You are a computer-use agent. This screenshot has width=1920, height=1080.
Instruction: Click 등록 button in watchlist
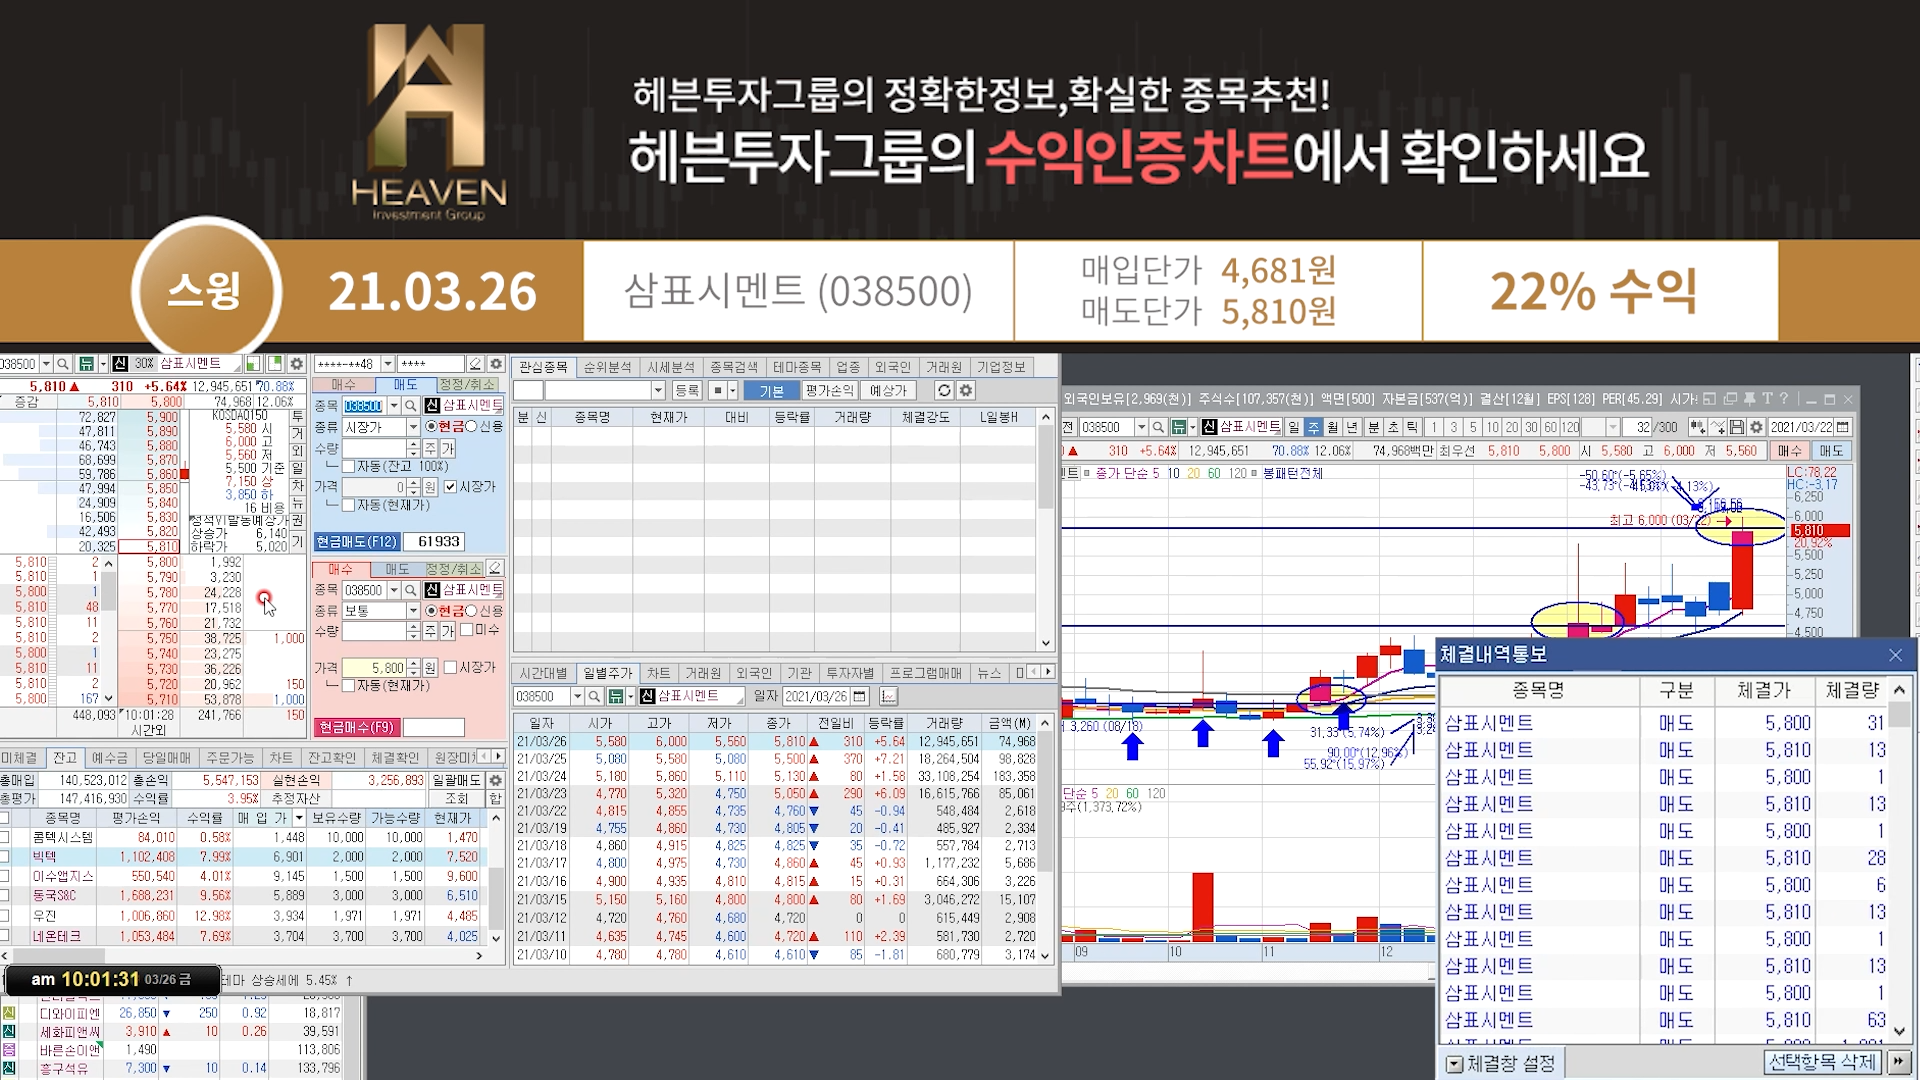[687, 391]
